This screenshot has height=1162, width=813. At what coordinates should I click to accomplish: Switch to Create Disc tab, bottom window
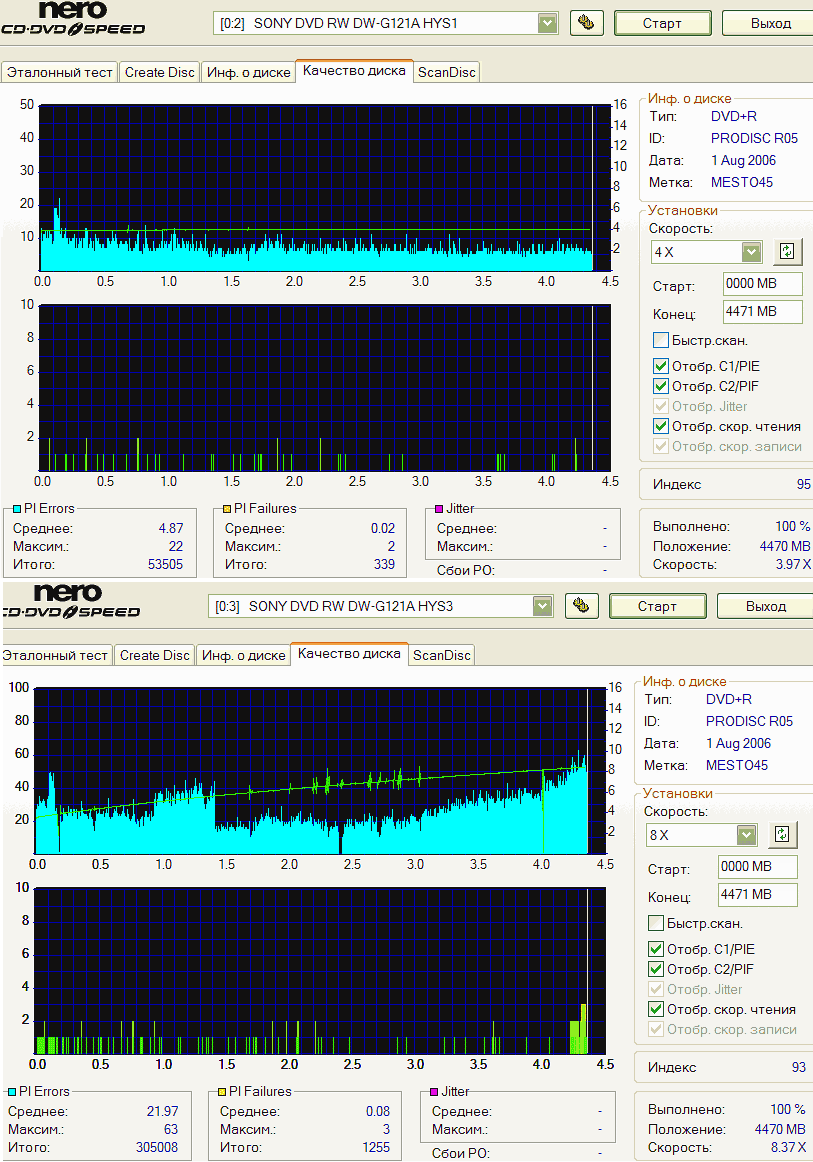(154, 656)
